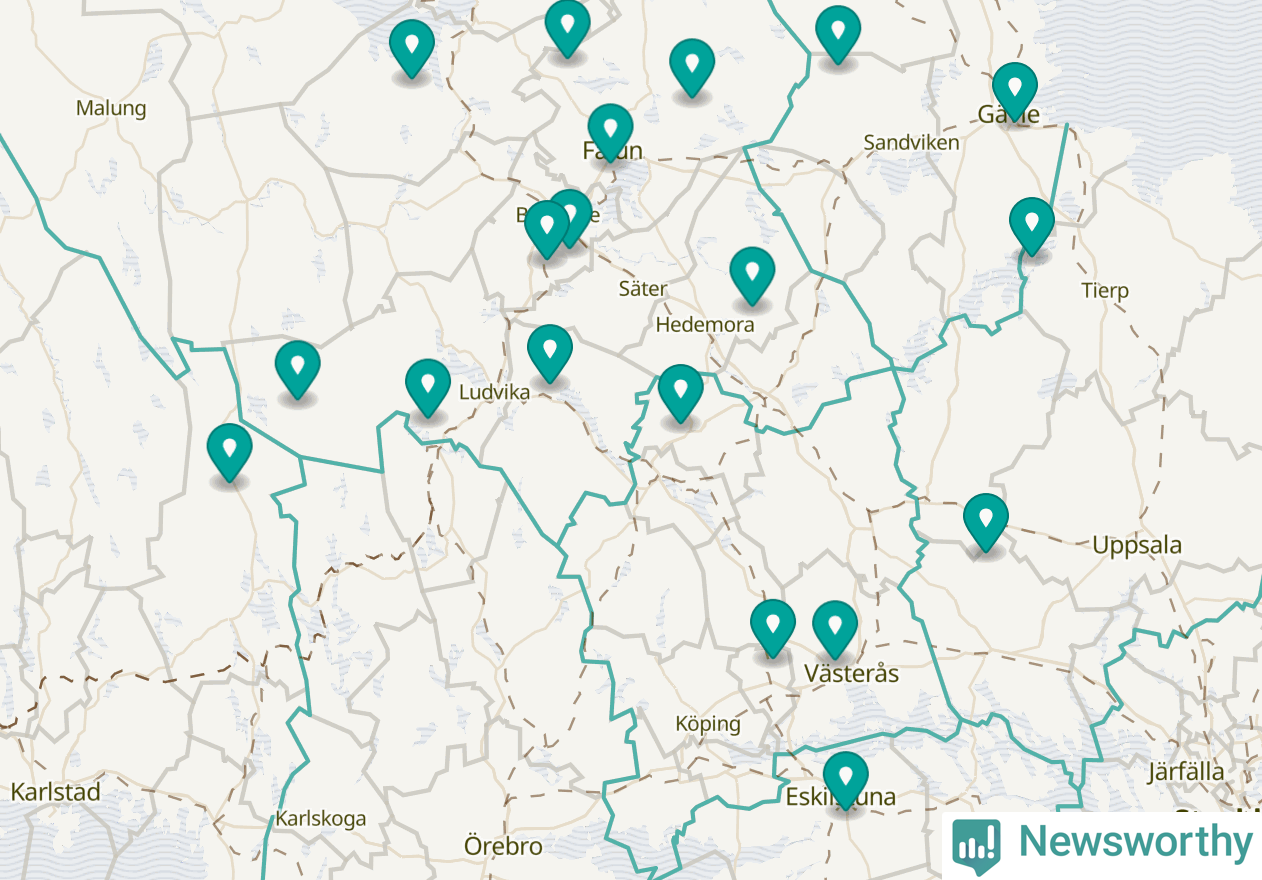Click the Uppsala city label
Viewport: 1262px width, 880px height.
pos(1137,546)
